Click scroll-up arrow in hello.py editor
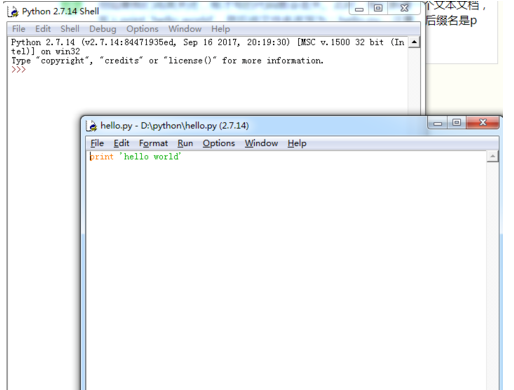The width and height of the screenshot is (514, 390). click(x=492, y=156)
